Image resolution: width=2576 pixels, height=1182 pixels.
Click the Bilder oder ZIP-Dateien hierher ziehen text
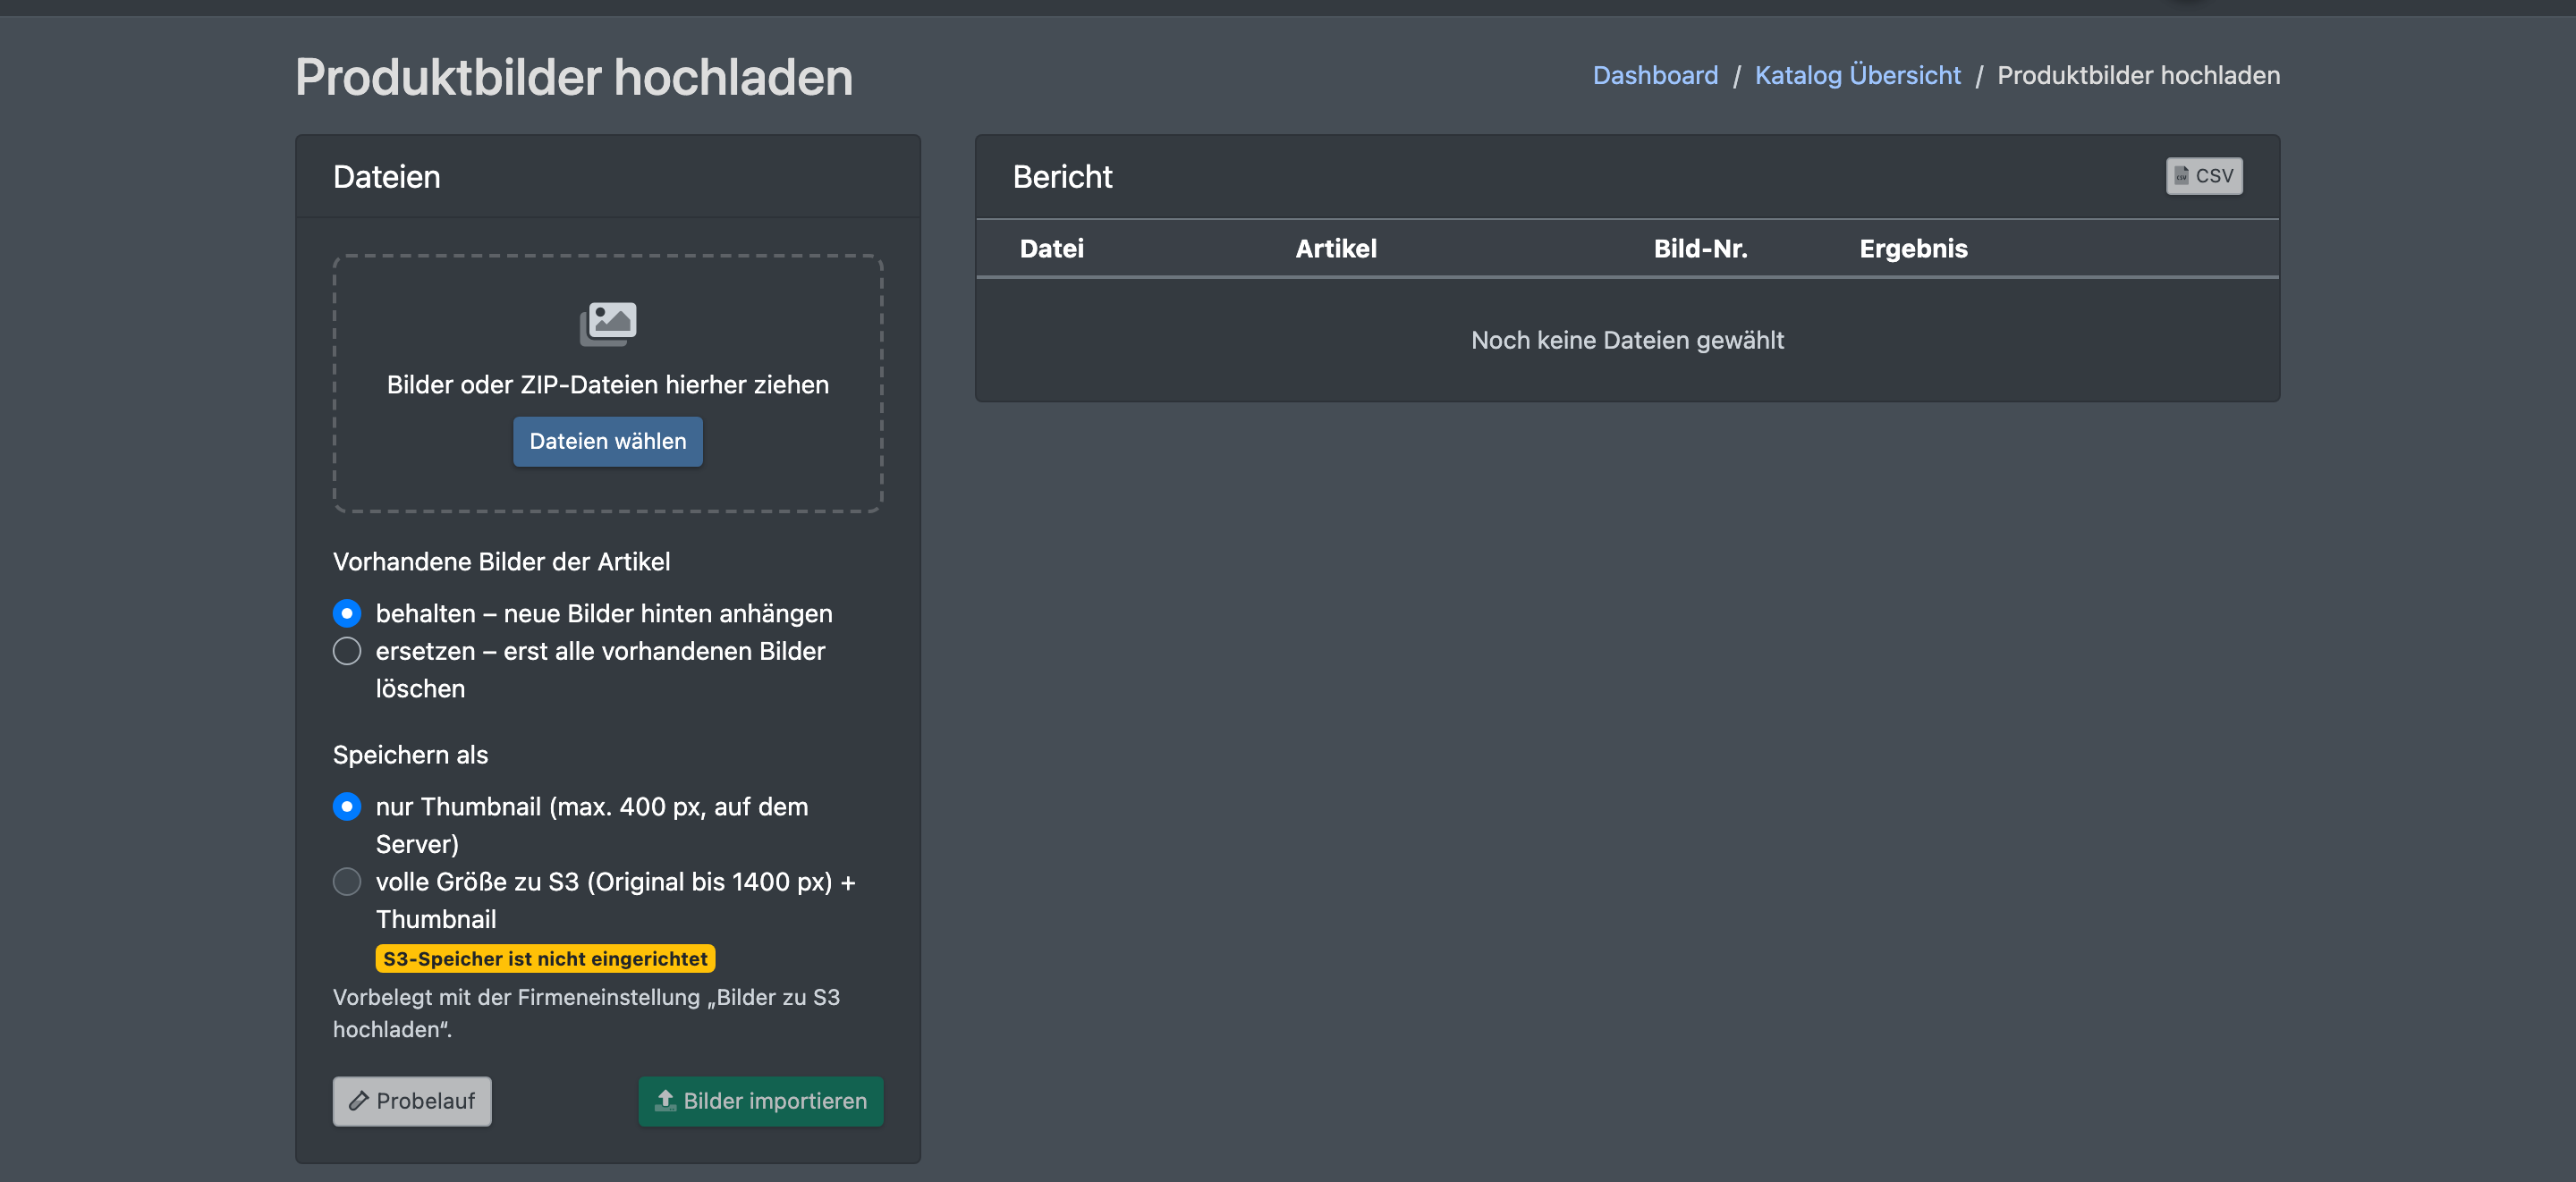[x=608, y=385]
